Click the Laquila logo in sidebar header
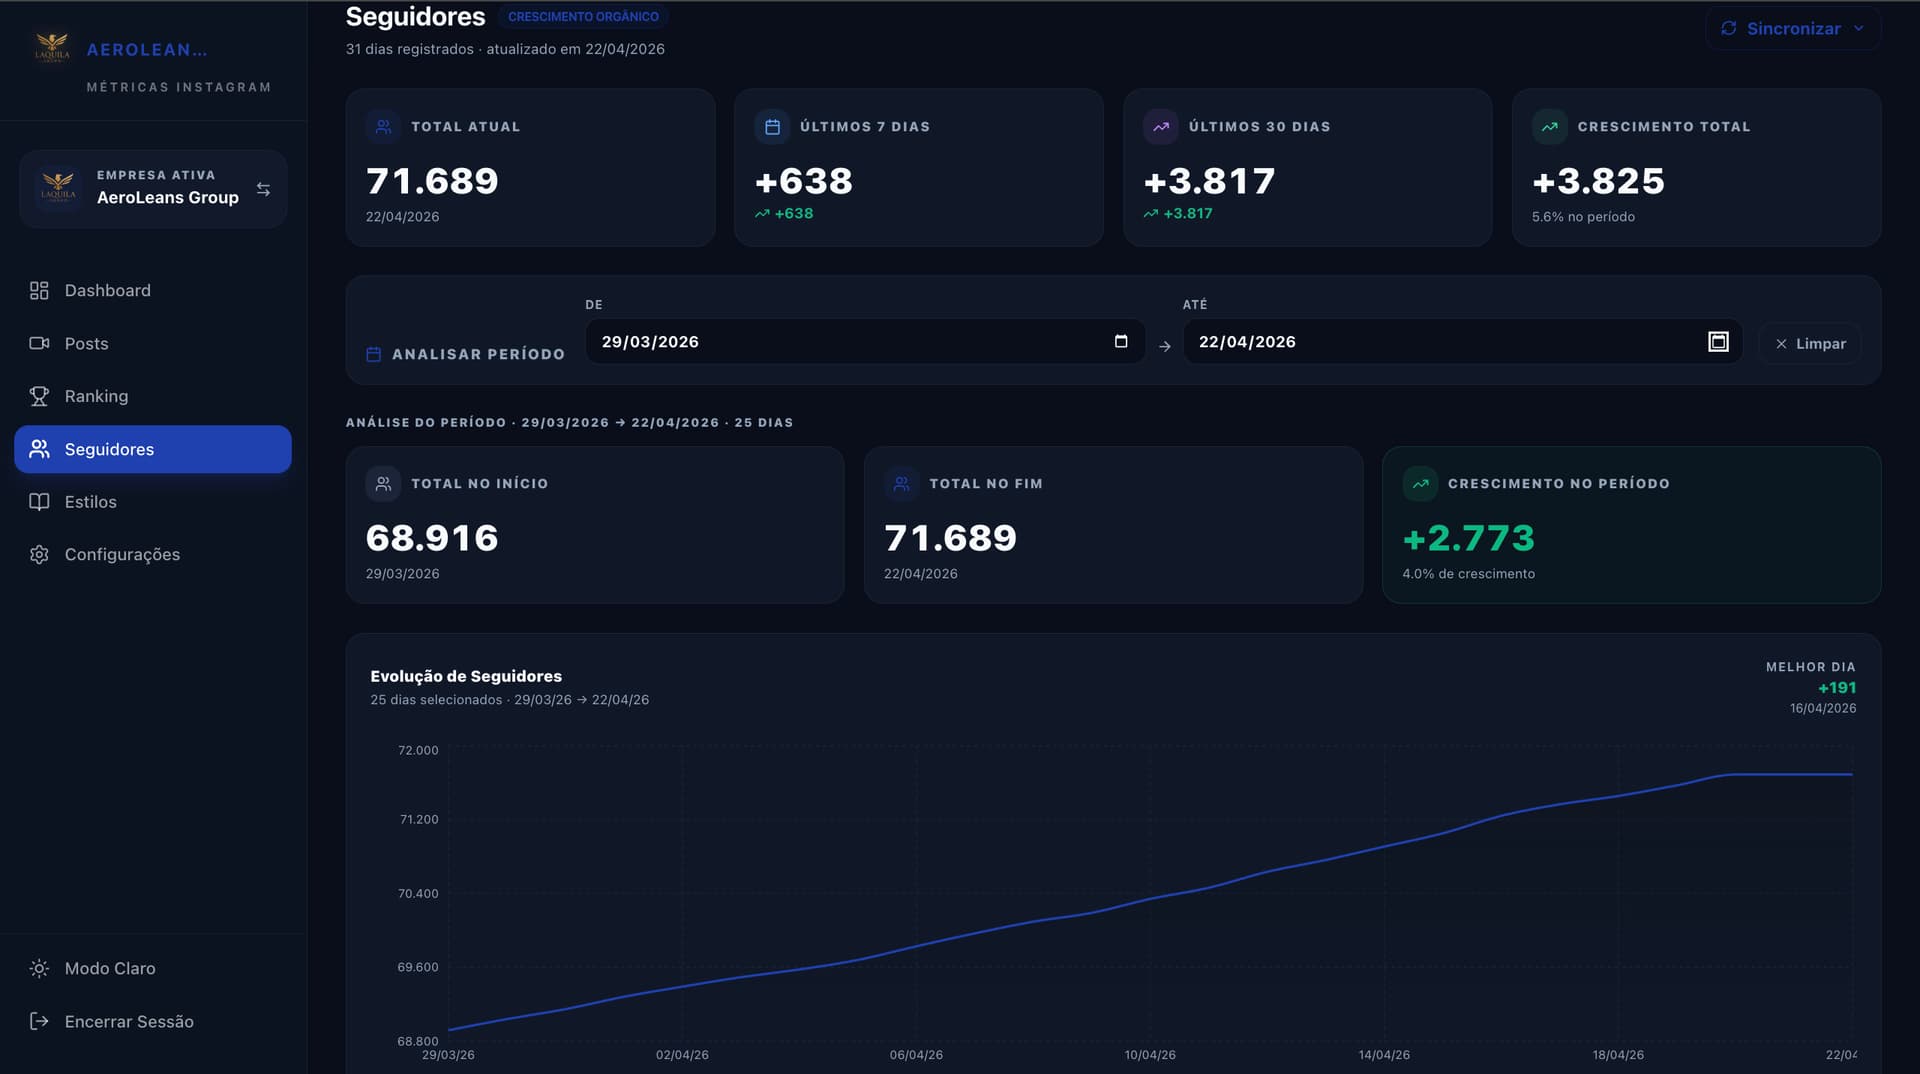The width and height of the screenshot is (1920, 1074). point(52,48)
